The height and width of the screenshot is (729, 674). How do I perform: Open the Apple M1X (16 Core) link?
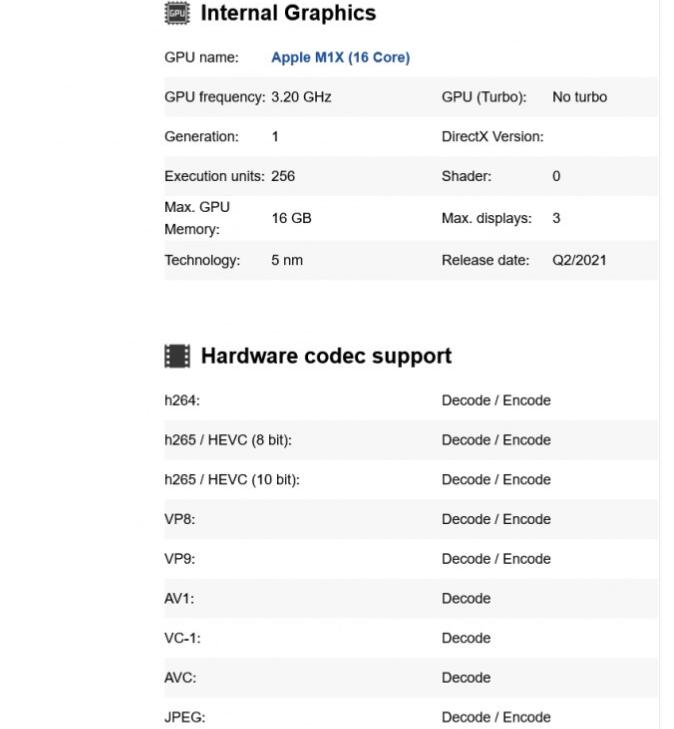tap(340, 58)
